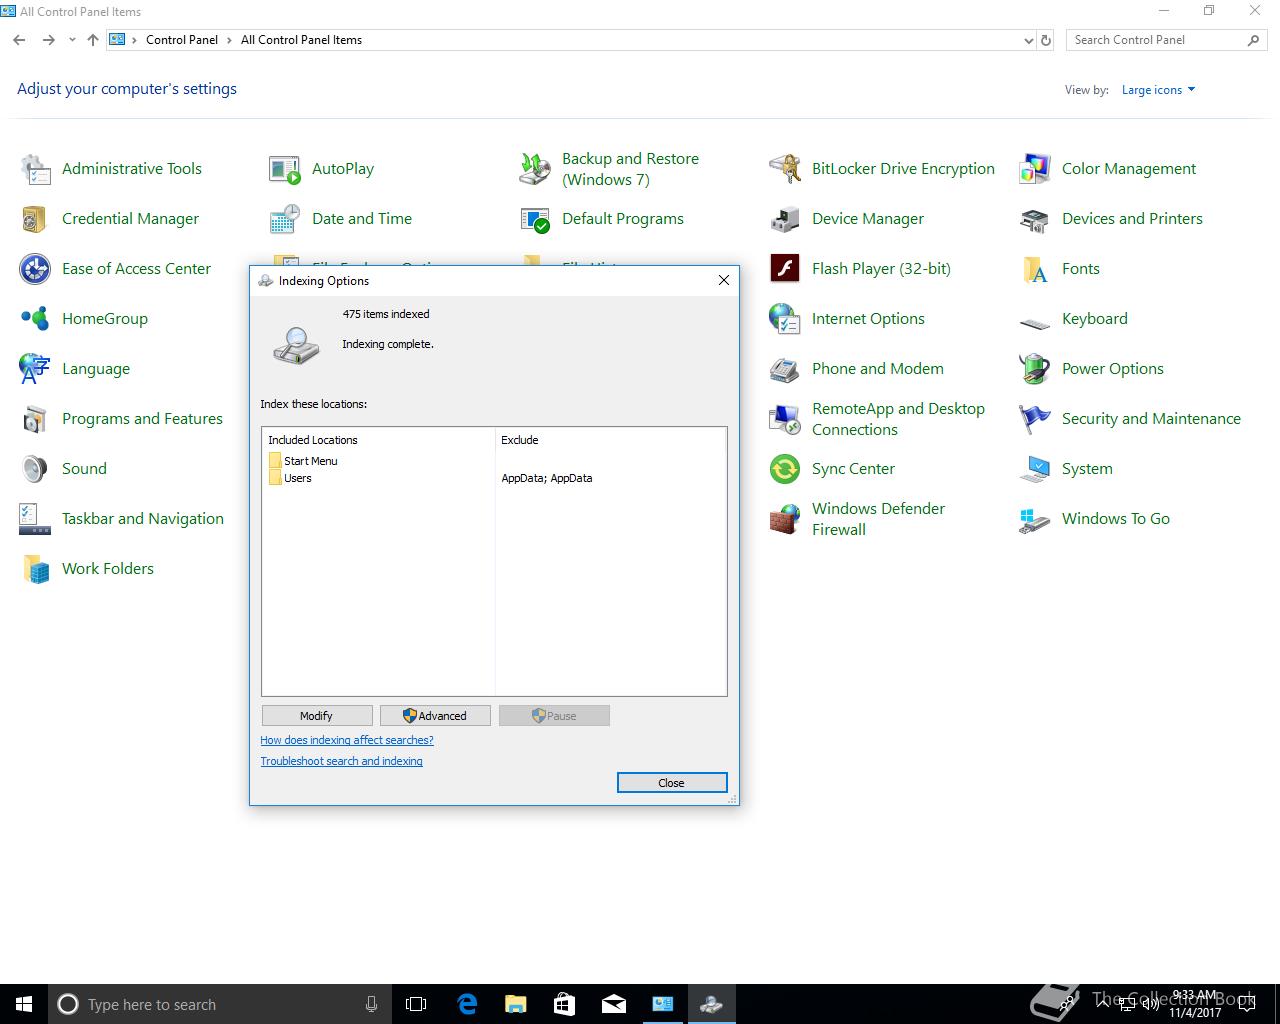Open Windows To Go icon
1280x1024 pixels.
point(1035,519)
